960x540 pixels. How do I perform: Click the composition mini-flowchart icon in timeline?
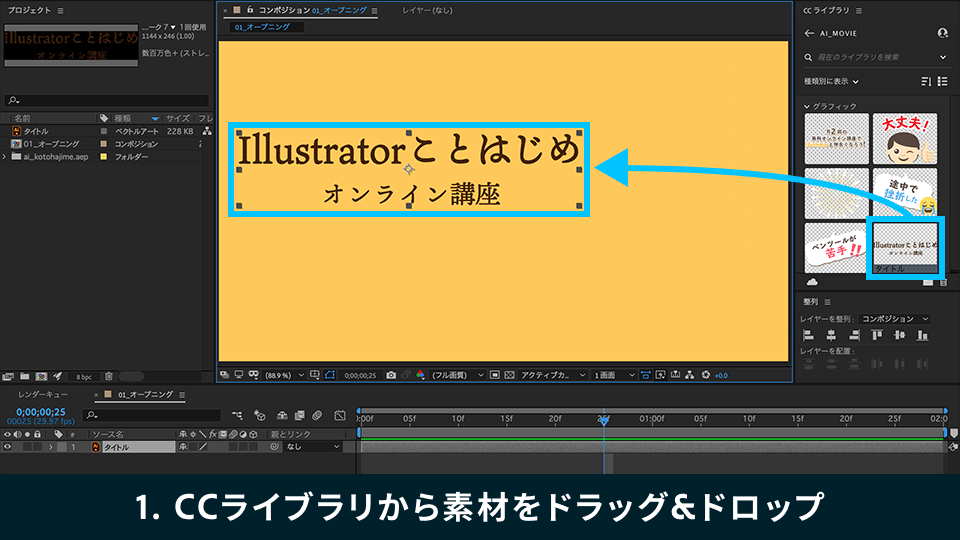click(x=237, y=415)
